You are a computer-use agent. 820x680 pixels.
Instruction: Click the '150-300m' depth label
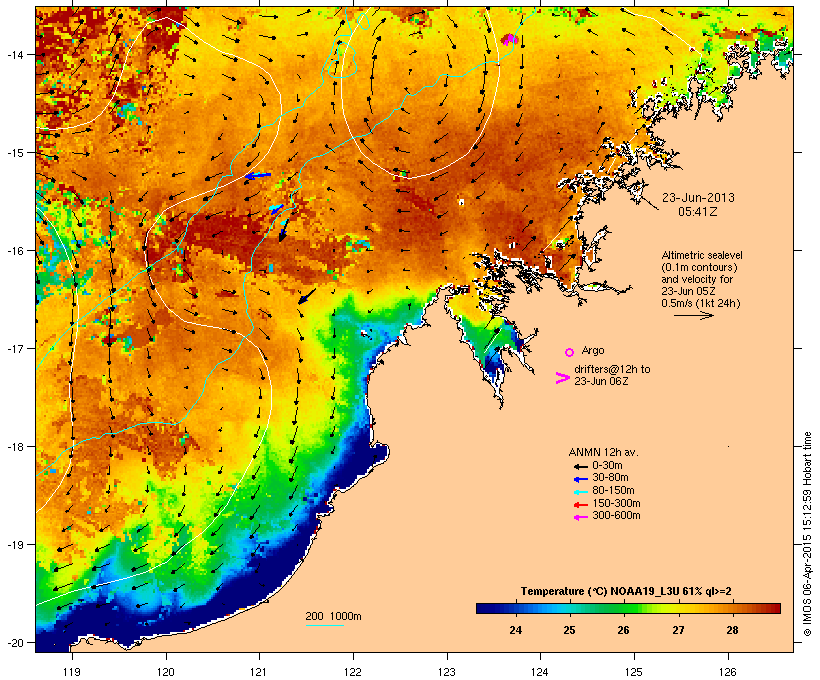click(x=616, y=503)
